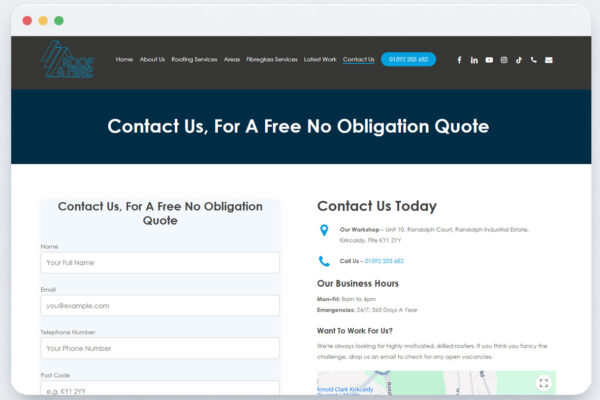The height and width of the screenshot is (400, 600).
Task: Click the 01592 203 682 Call Us link
Action: pos(384,261)
